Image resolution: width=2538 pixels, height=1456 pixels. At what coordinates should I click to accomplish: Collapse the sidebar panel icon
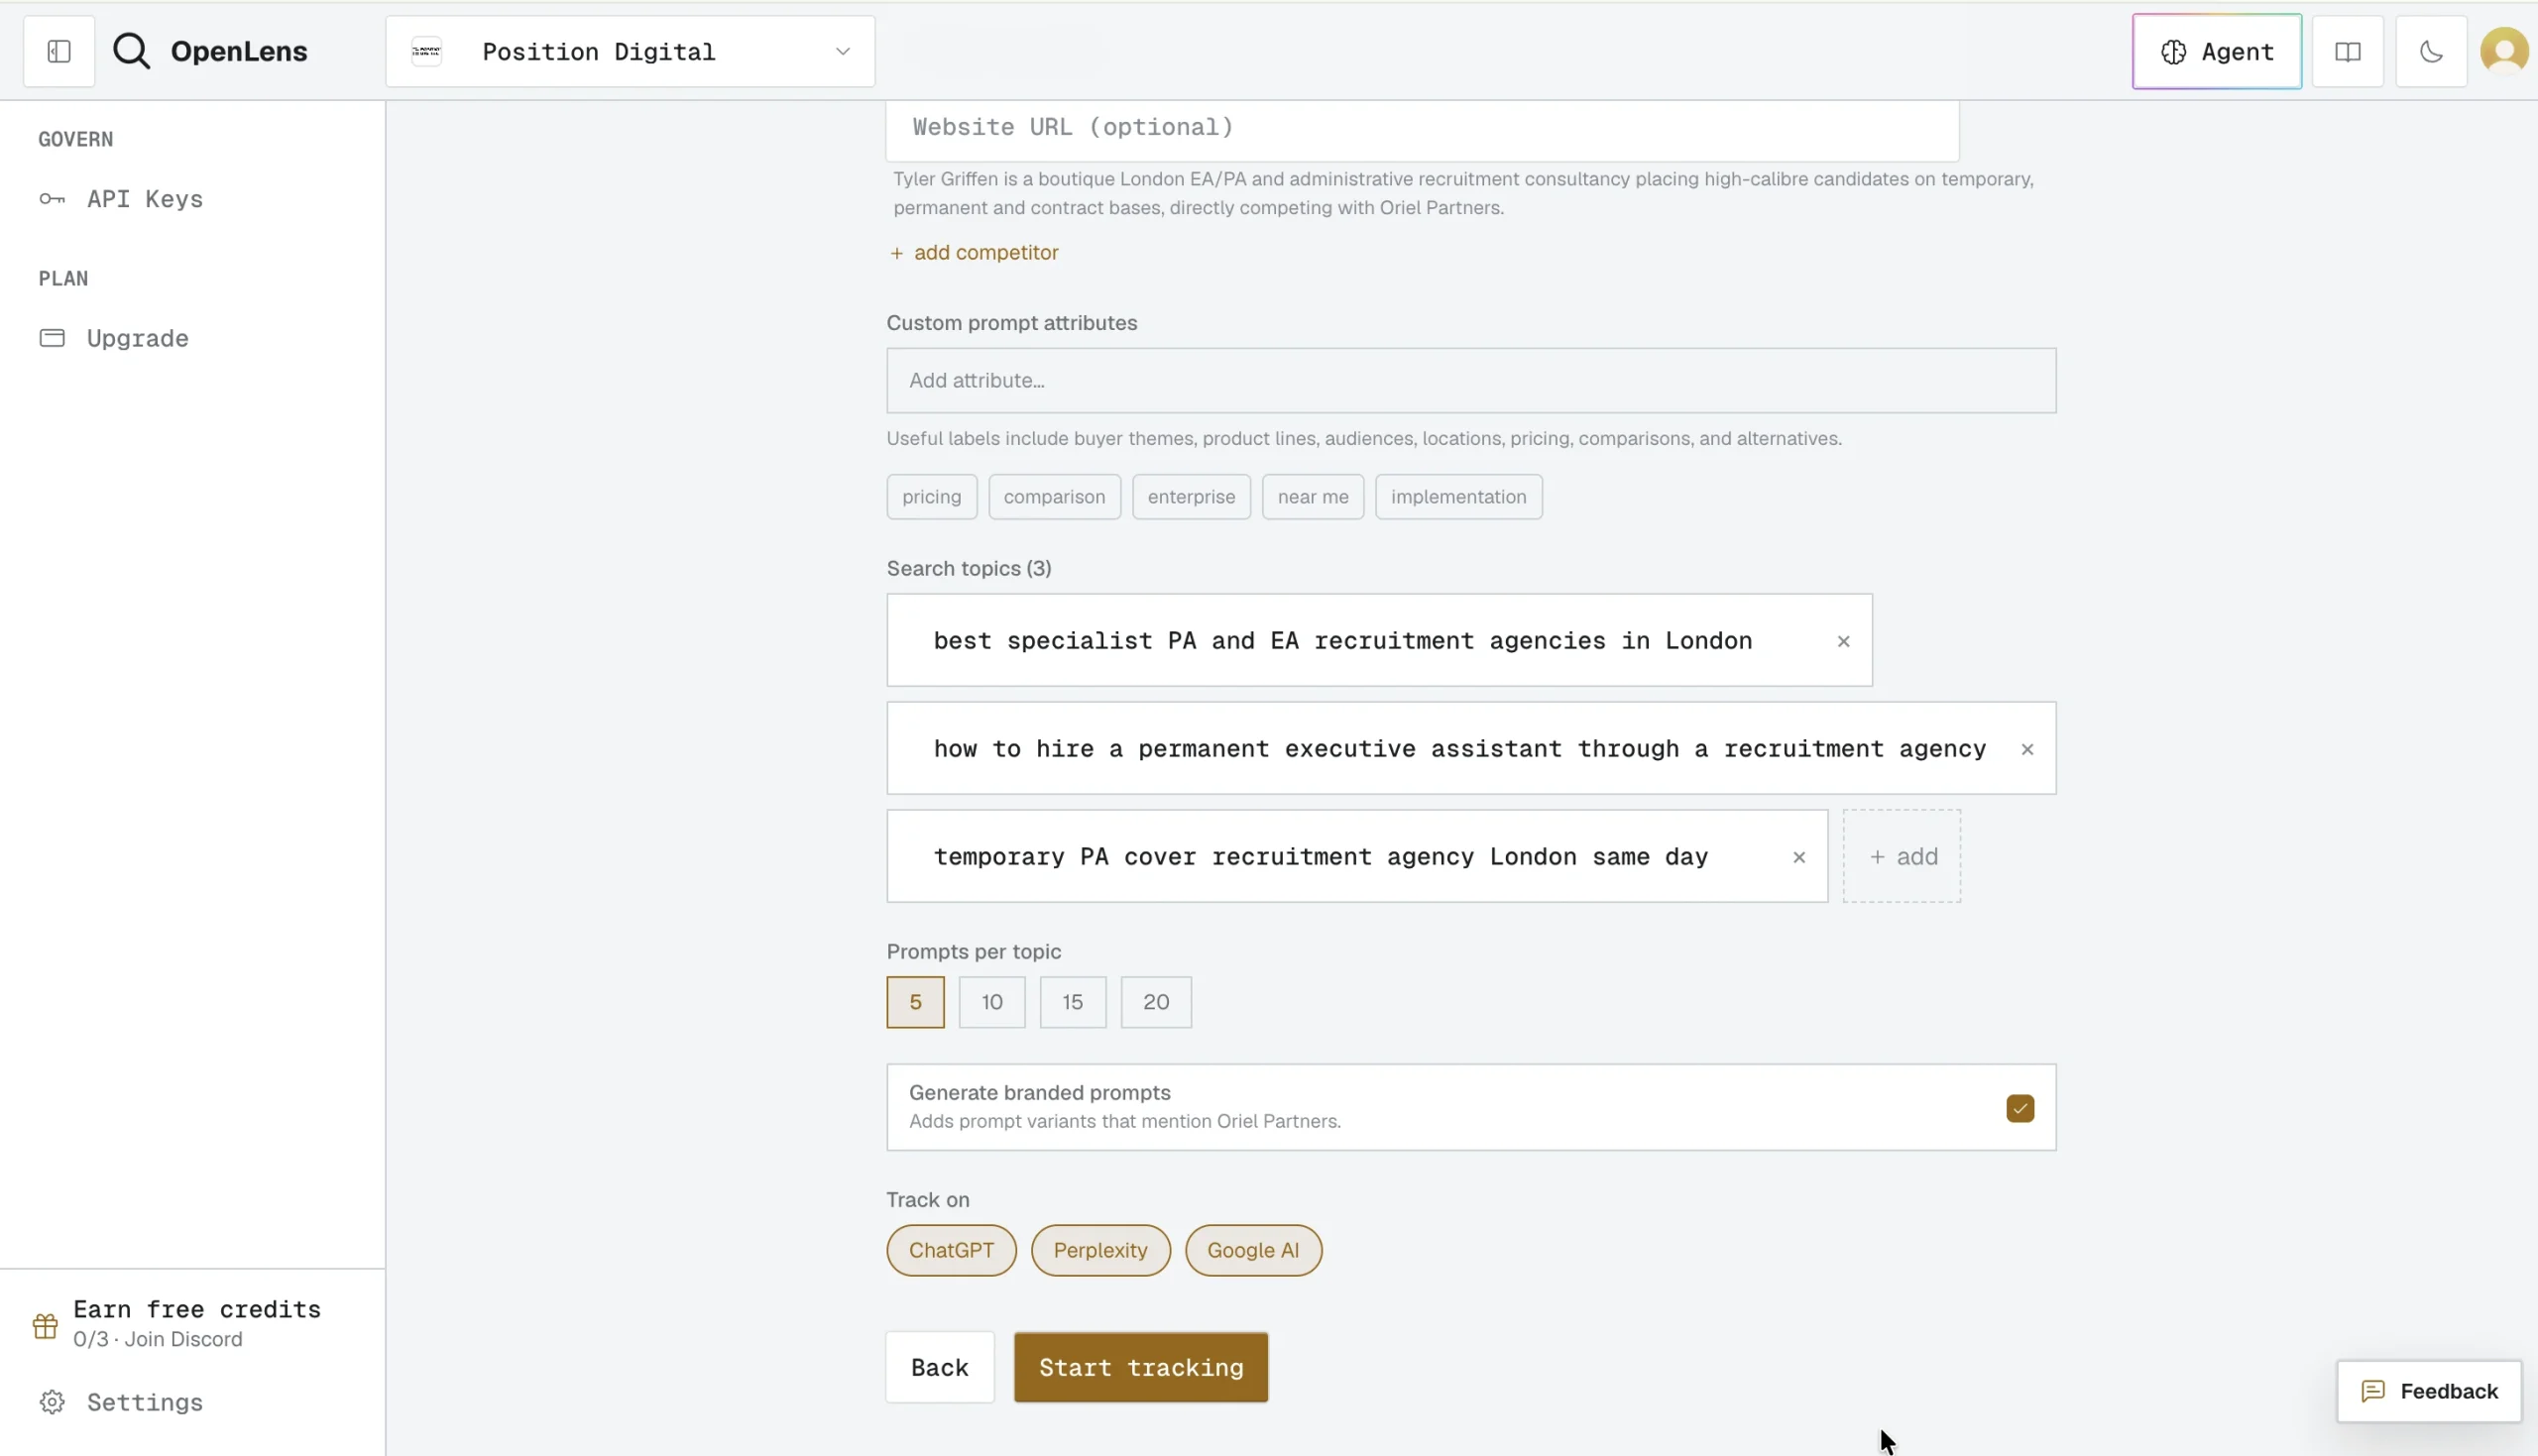[x=59, y=51]
